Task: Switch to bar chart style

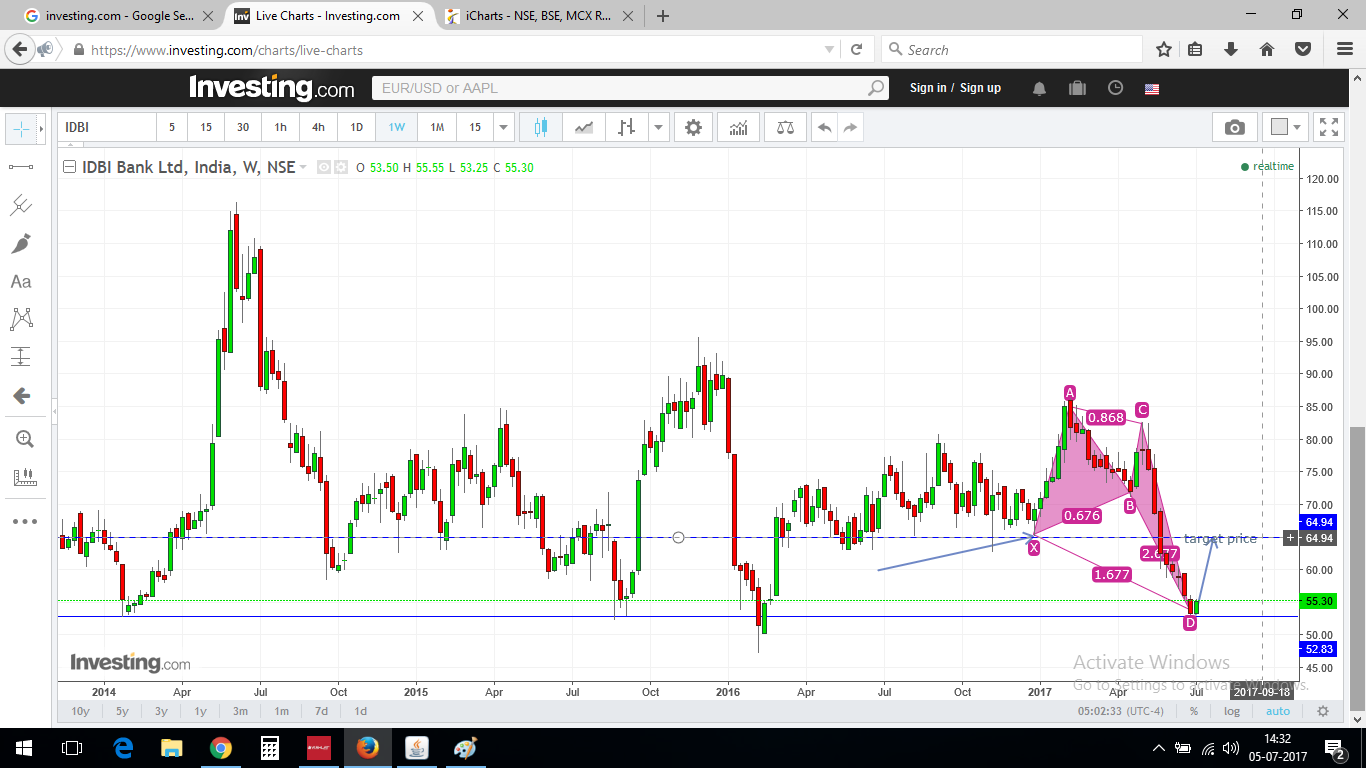Action: [627, 127]
